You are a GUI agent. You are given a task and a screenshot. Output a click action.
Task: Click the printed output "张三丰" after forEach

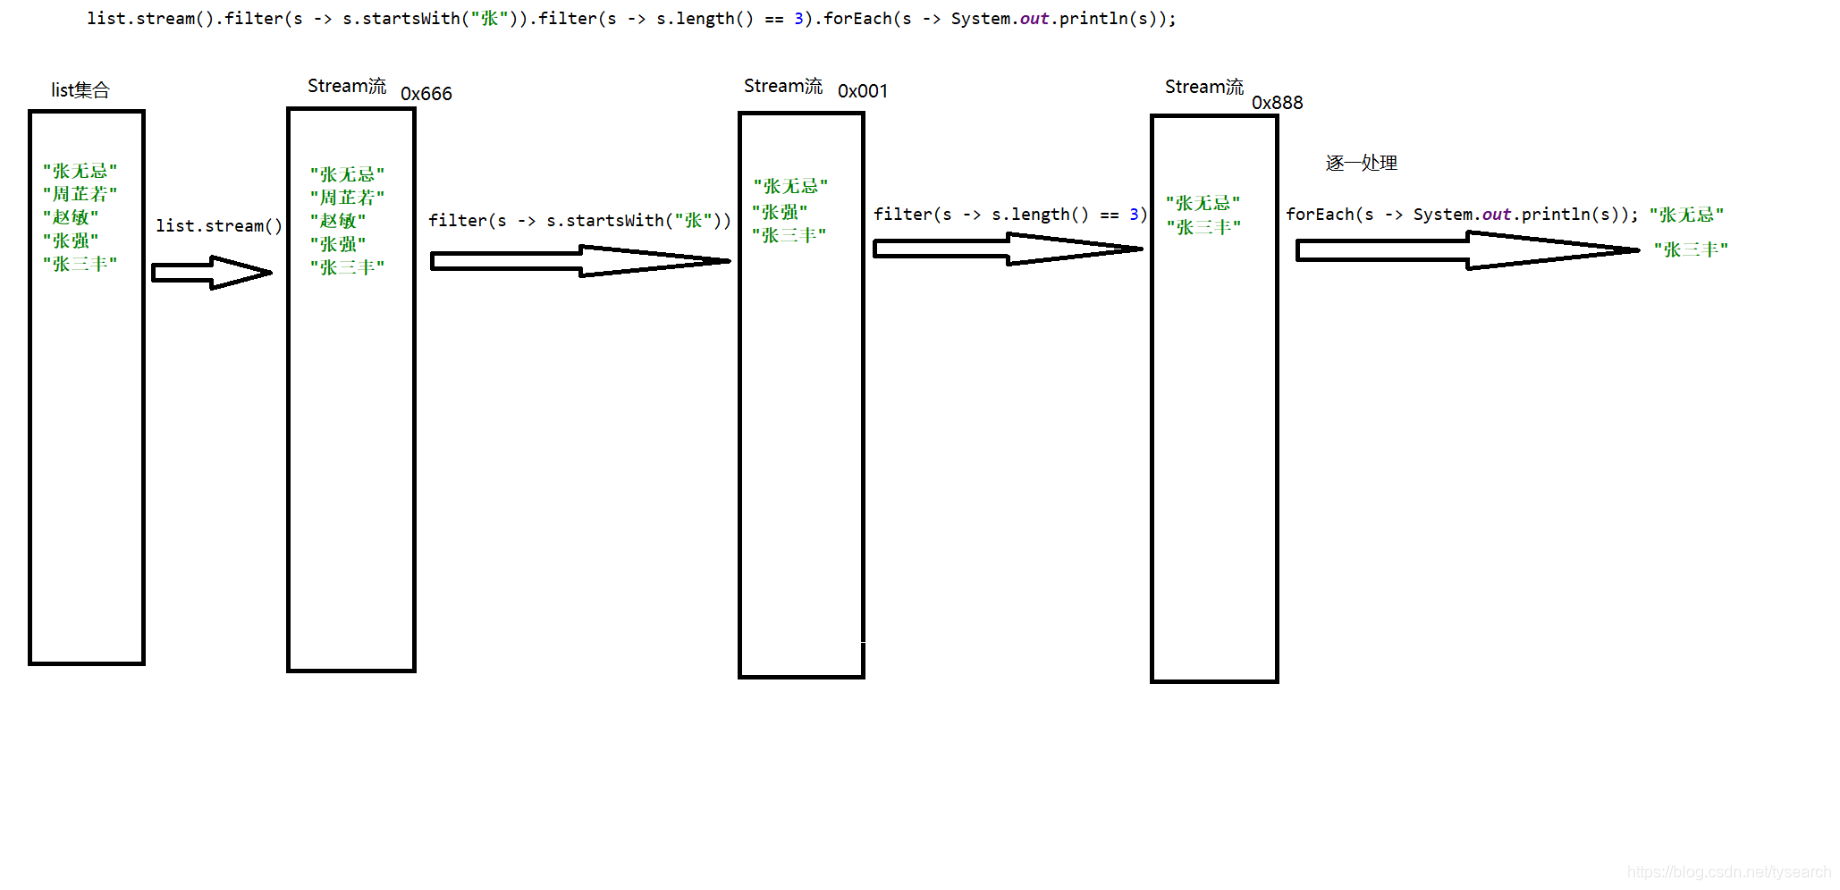(1691, 249)
